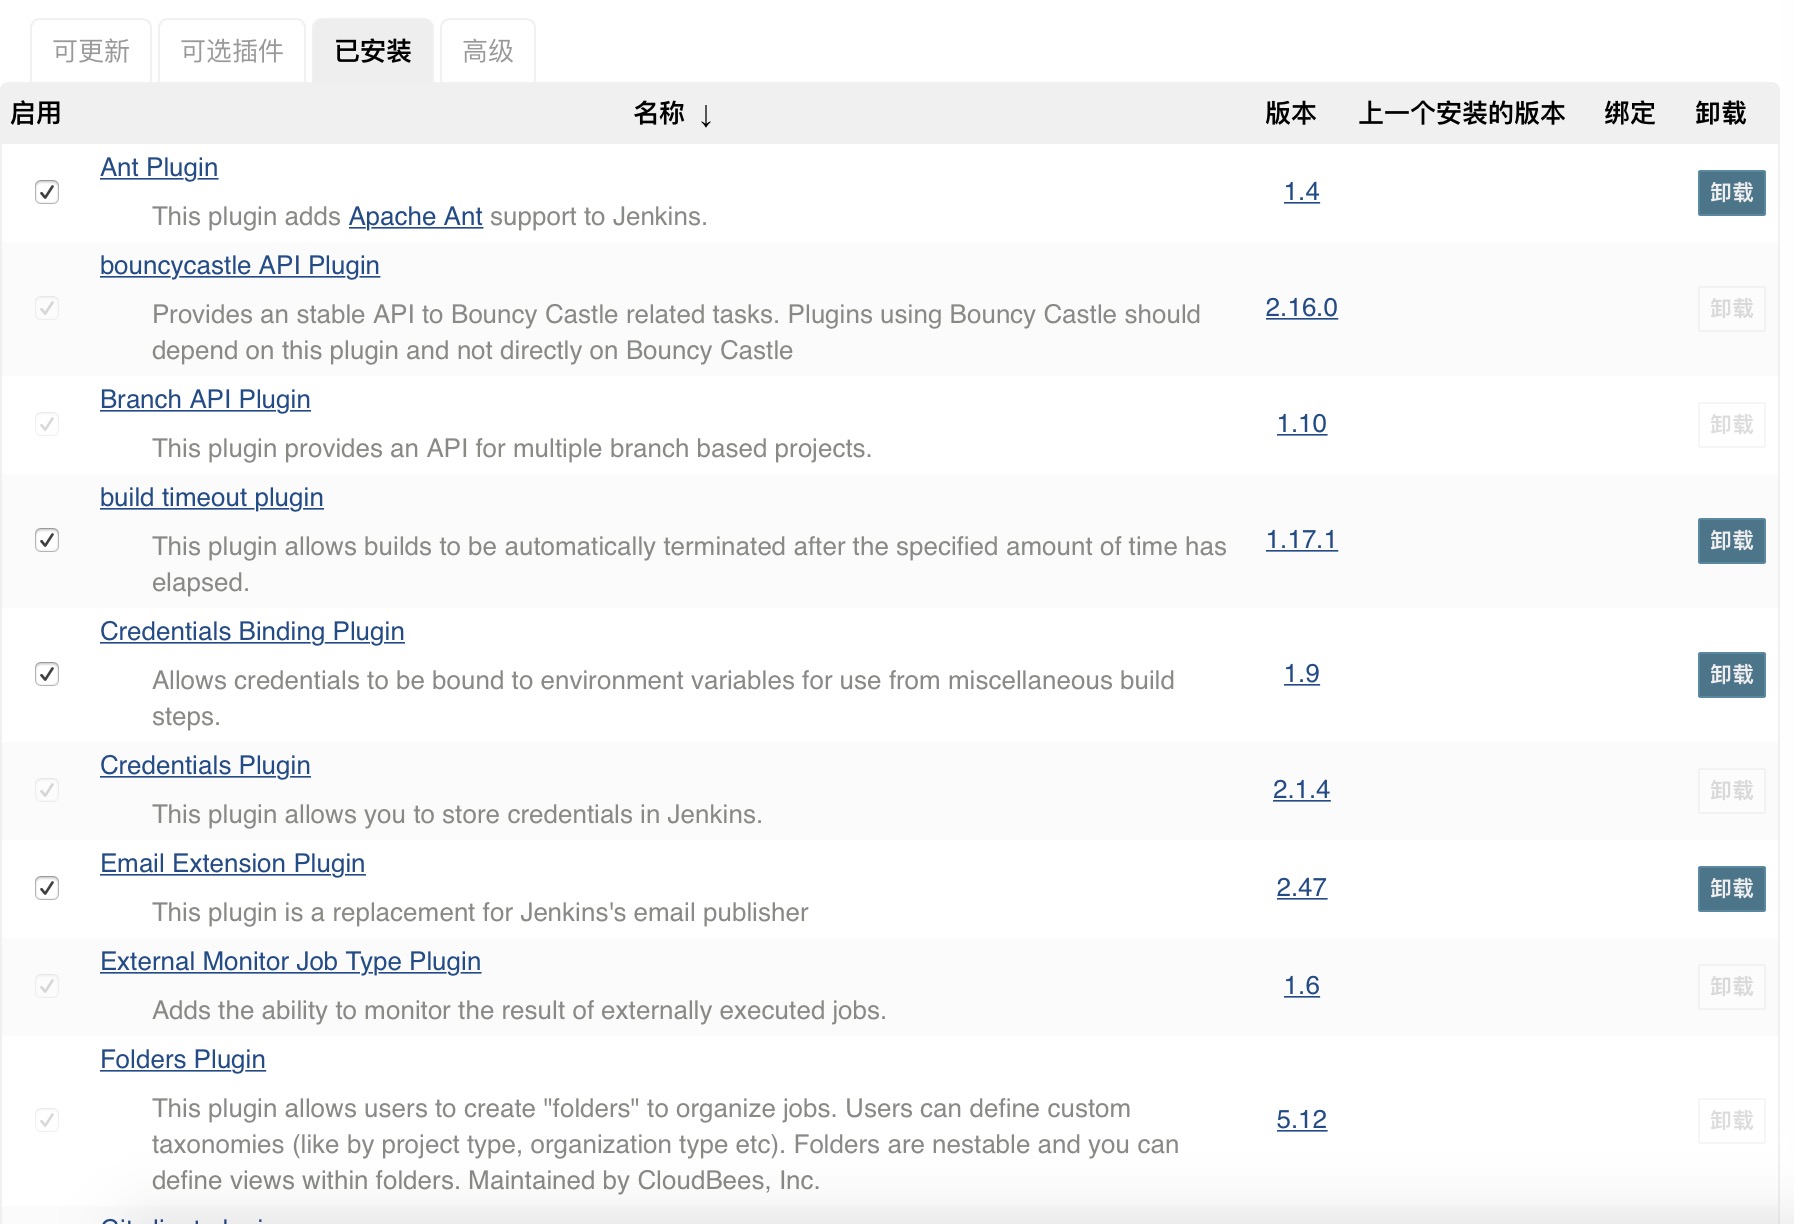Open bouncycastle API Plugin page

[240, 265]
